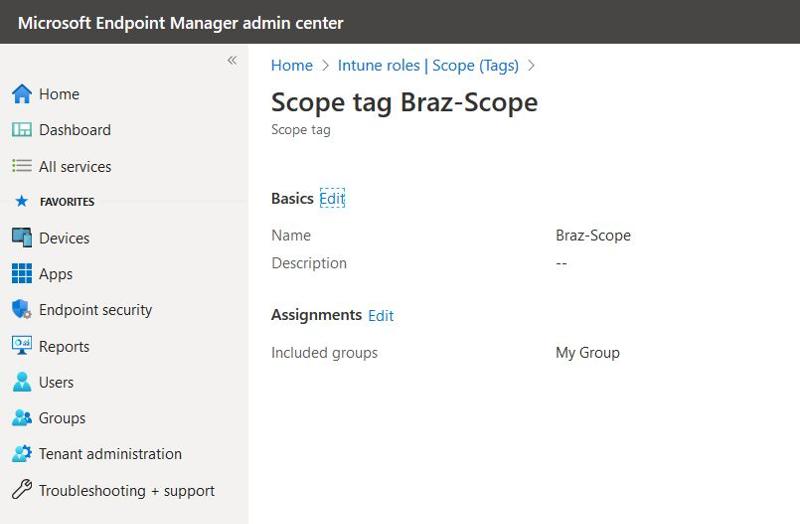Screen dimensions: 800x524
Task: Click the Favorites star icon
Action: click(x=21, y=201)
